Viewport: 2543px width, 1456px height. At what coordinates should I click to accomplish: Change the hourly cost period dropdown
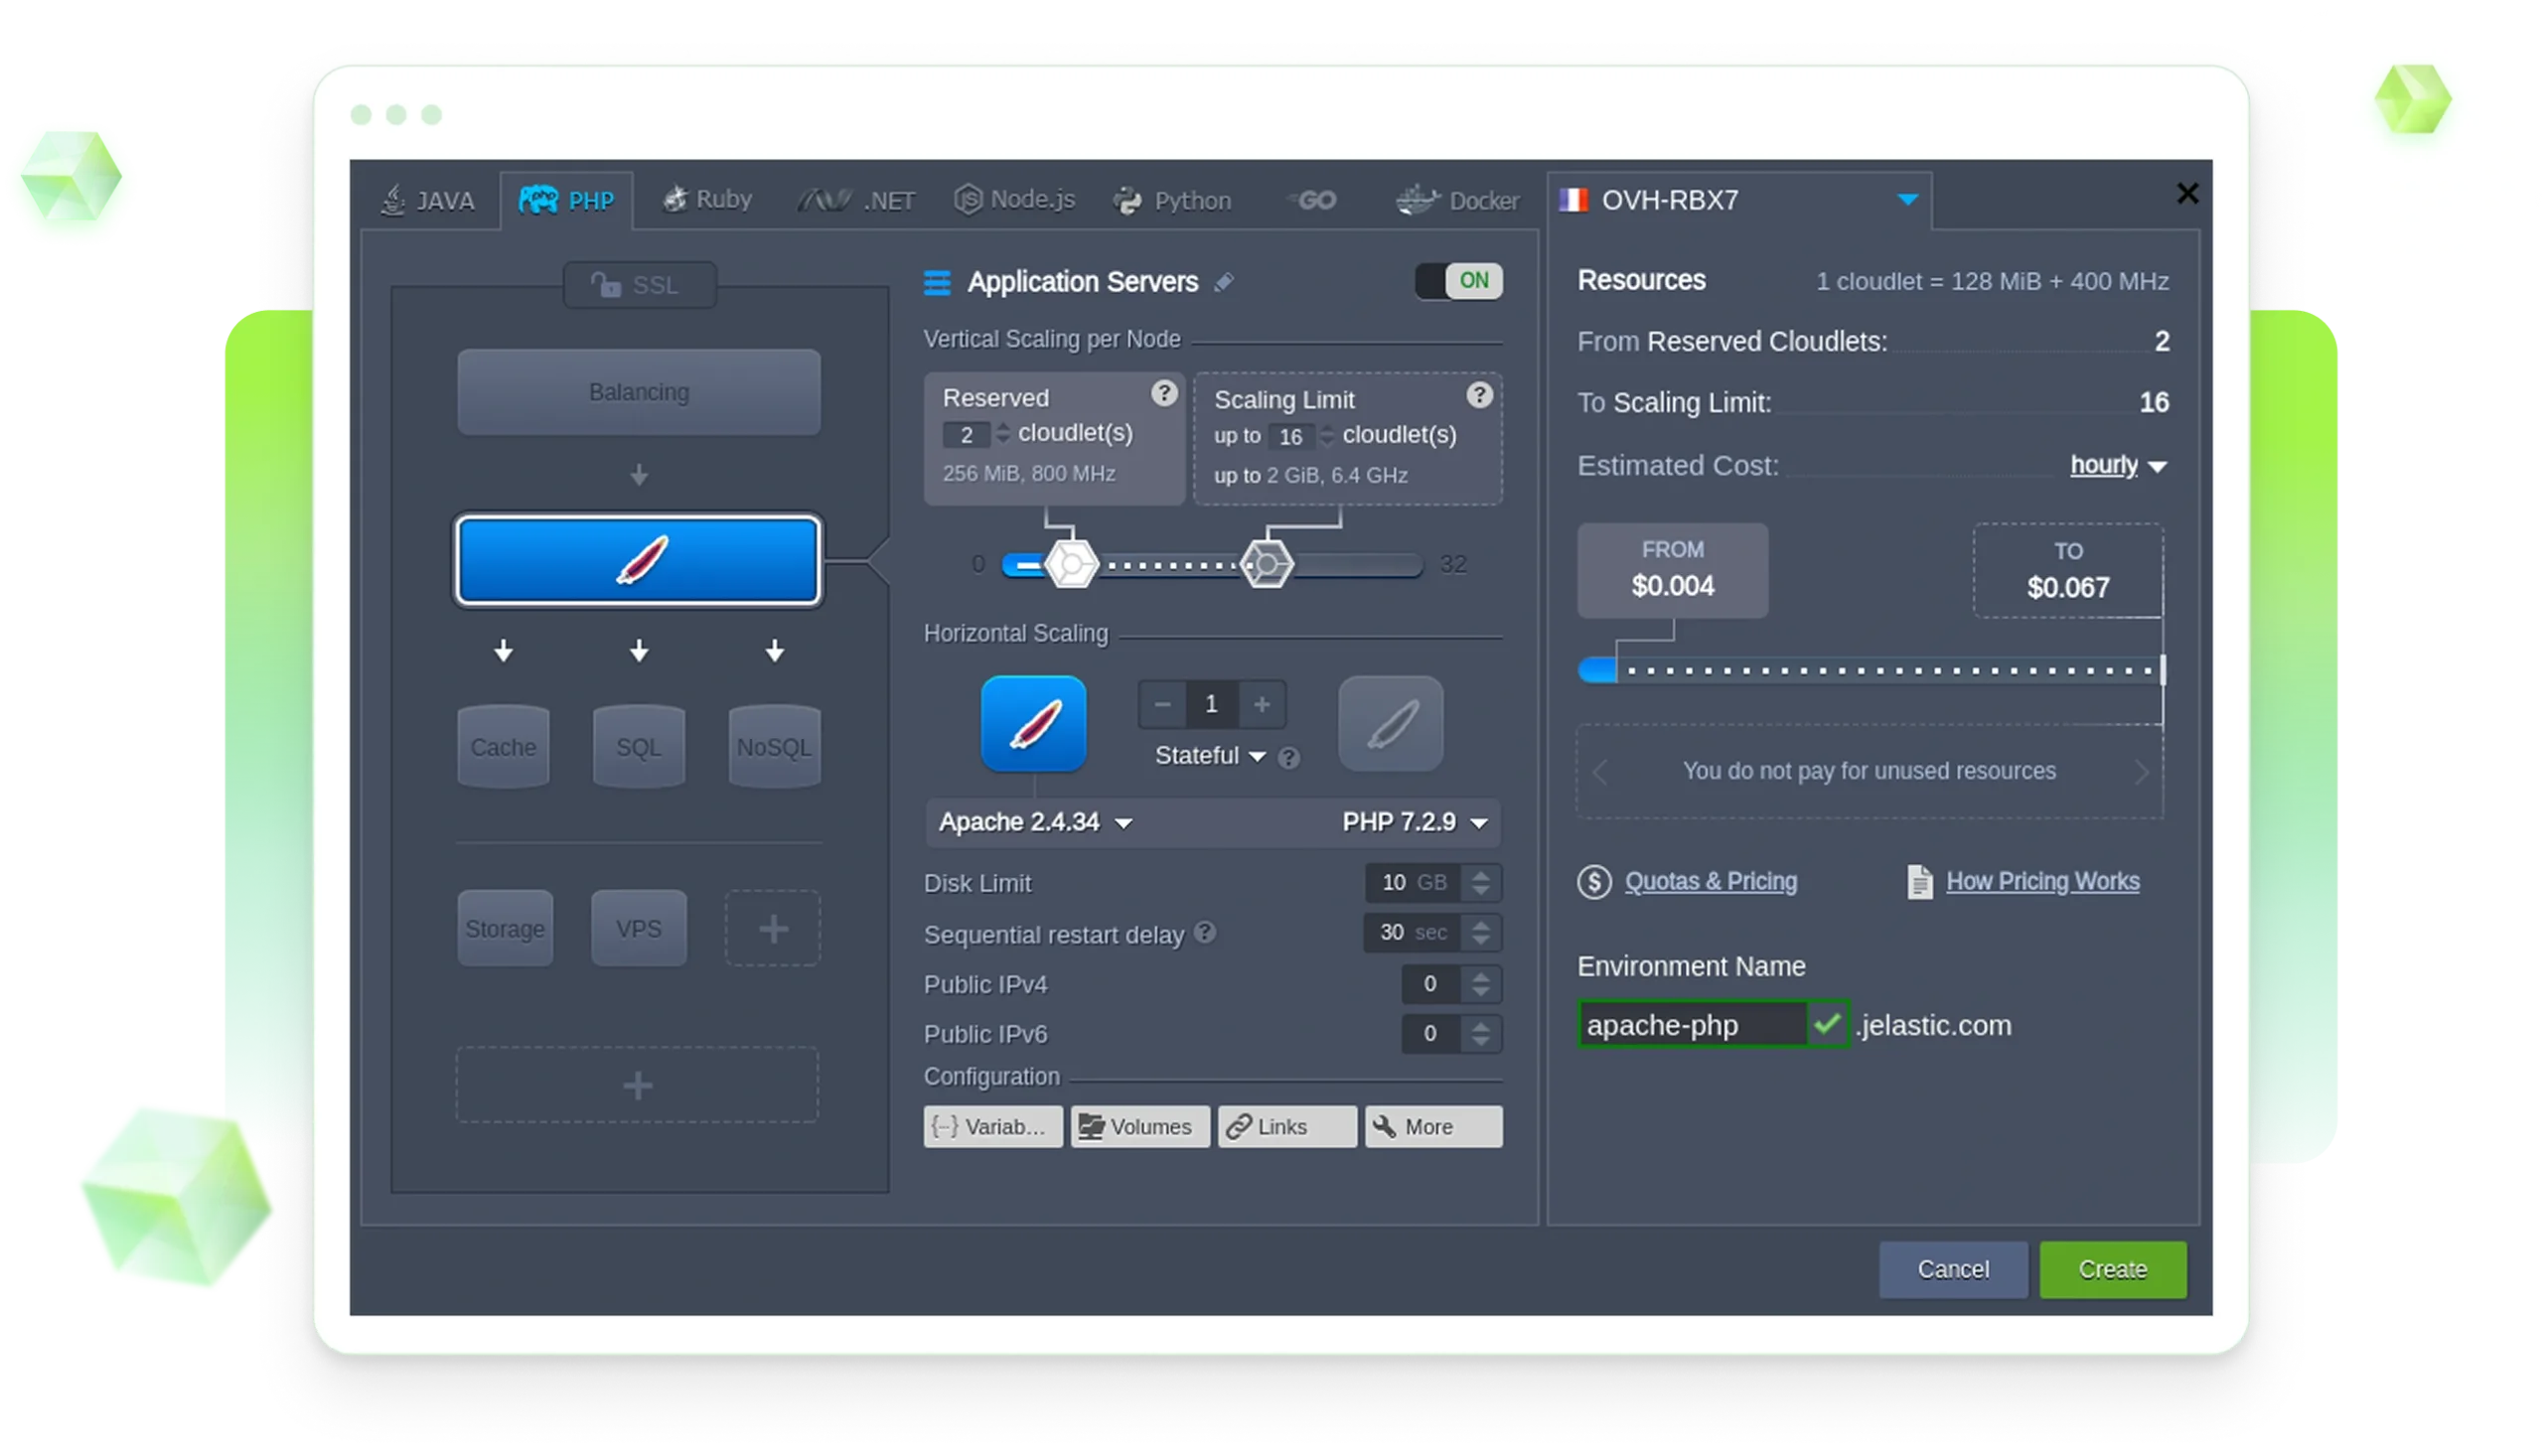2118,466
